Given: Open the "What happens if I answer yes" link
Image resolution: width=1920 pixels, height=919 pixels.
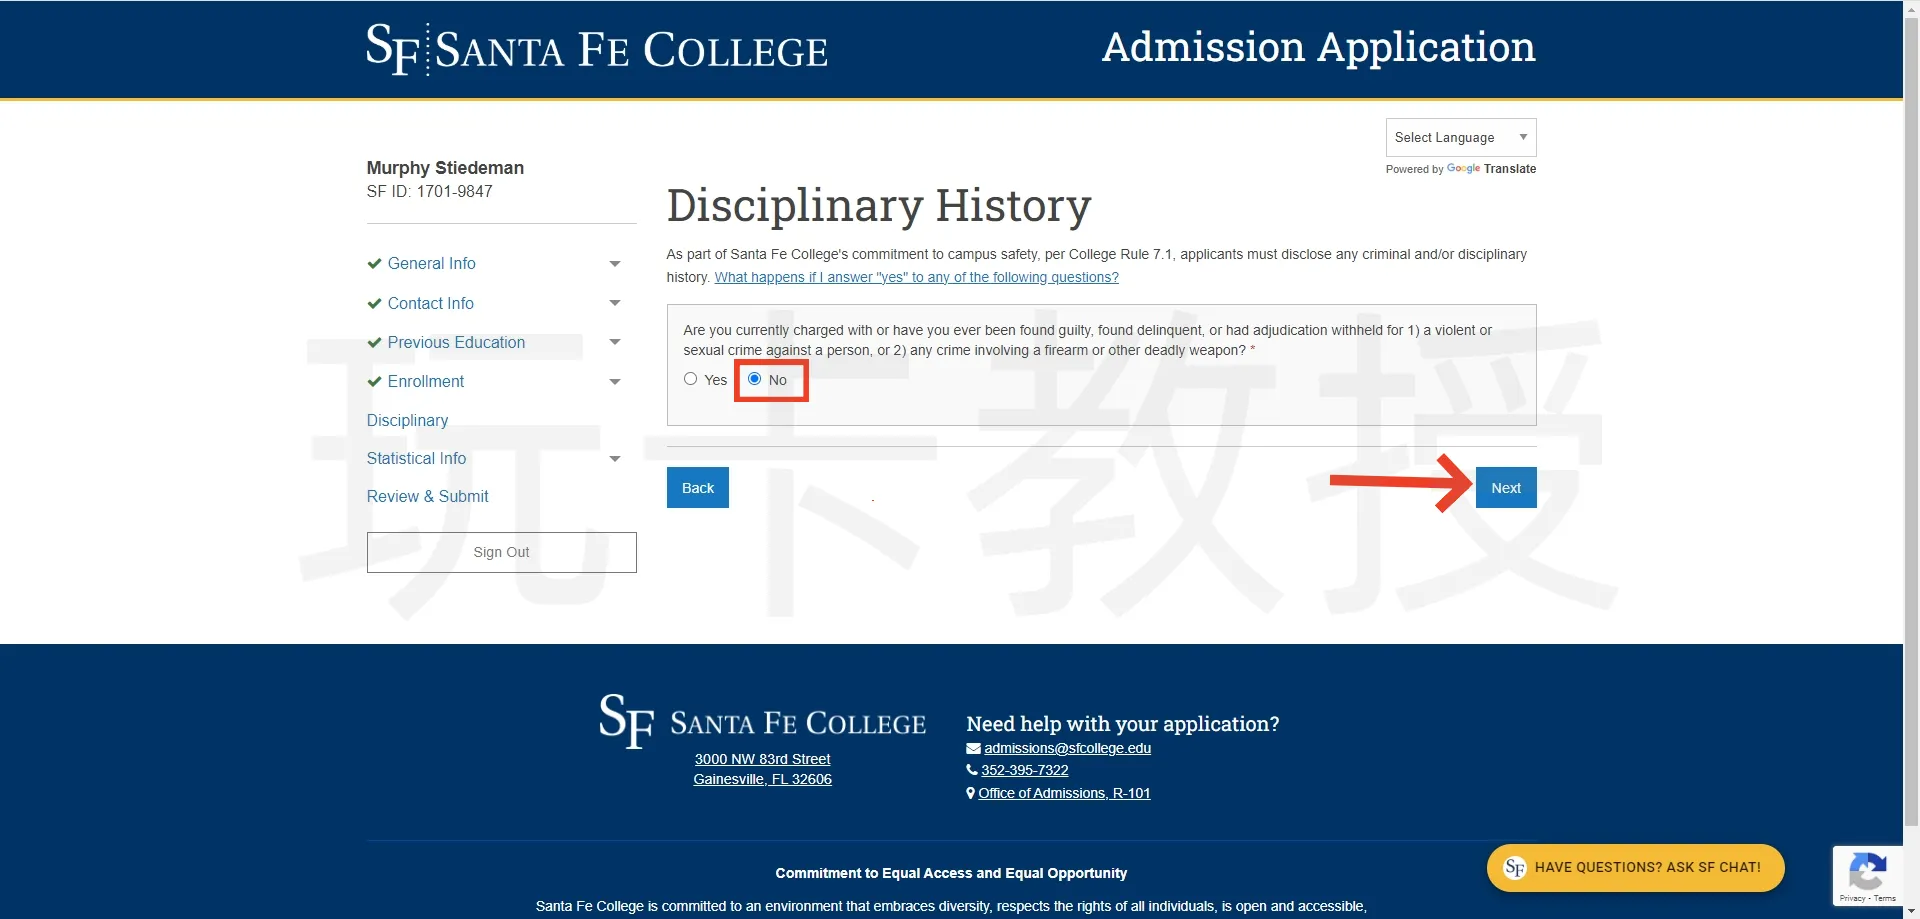Looking at the screenshot, I should (x=916, y=278).
